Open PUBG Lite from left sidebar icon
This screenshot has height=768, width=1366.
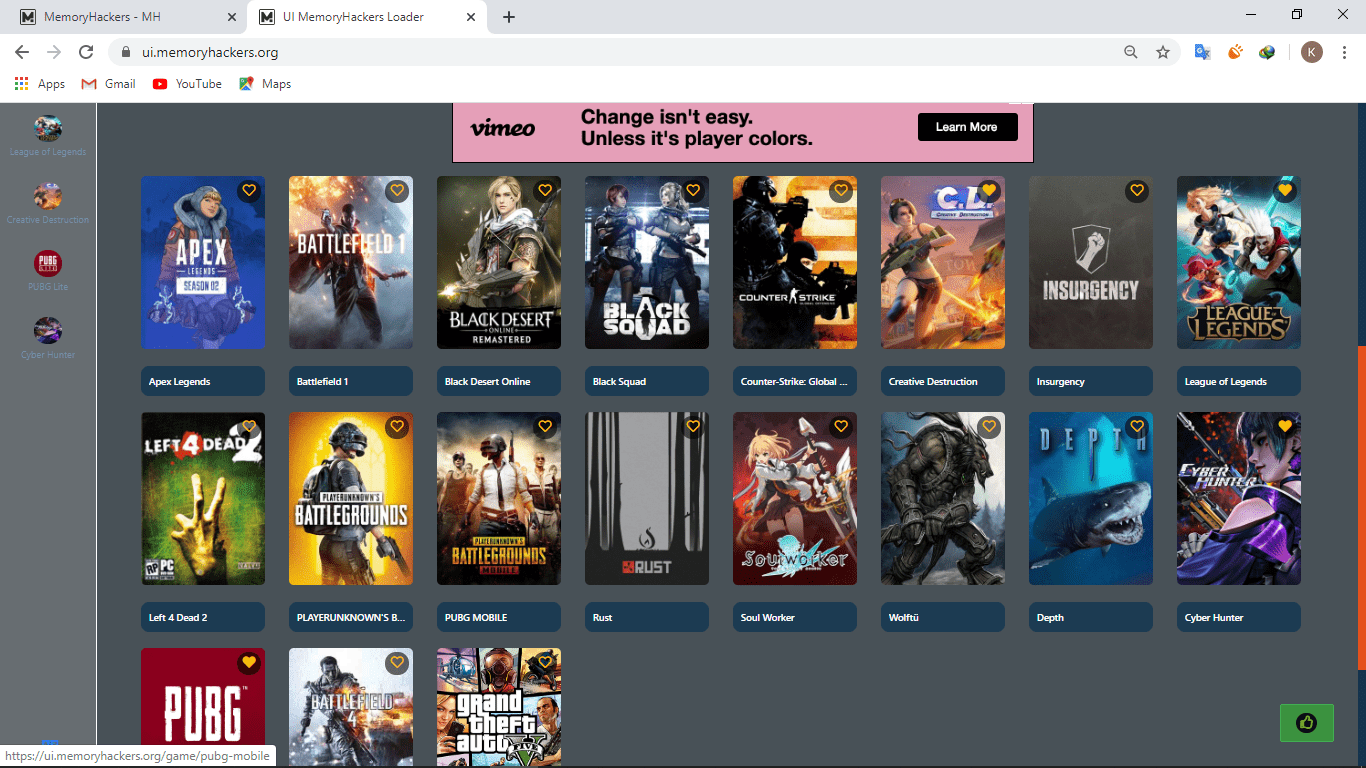[48, 263]
